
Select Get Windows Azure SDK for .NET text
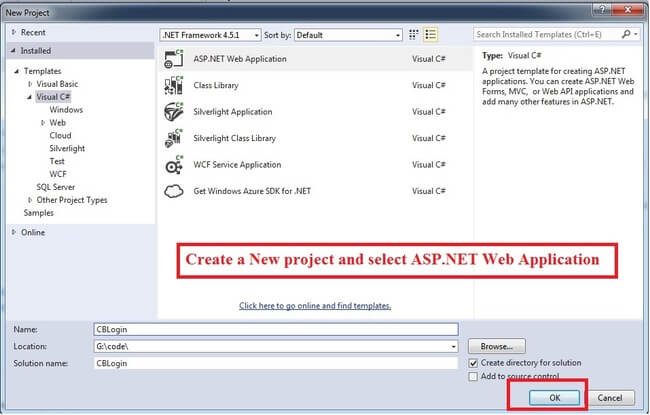click(x=252, y=191)
